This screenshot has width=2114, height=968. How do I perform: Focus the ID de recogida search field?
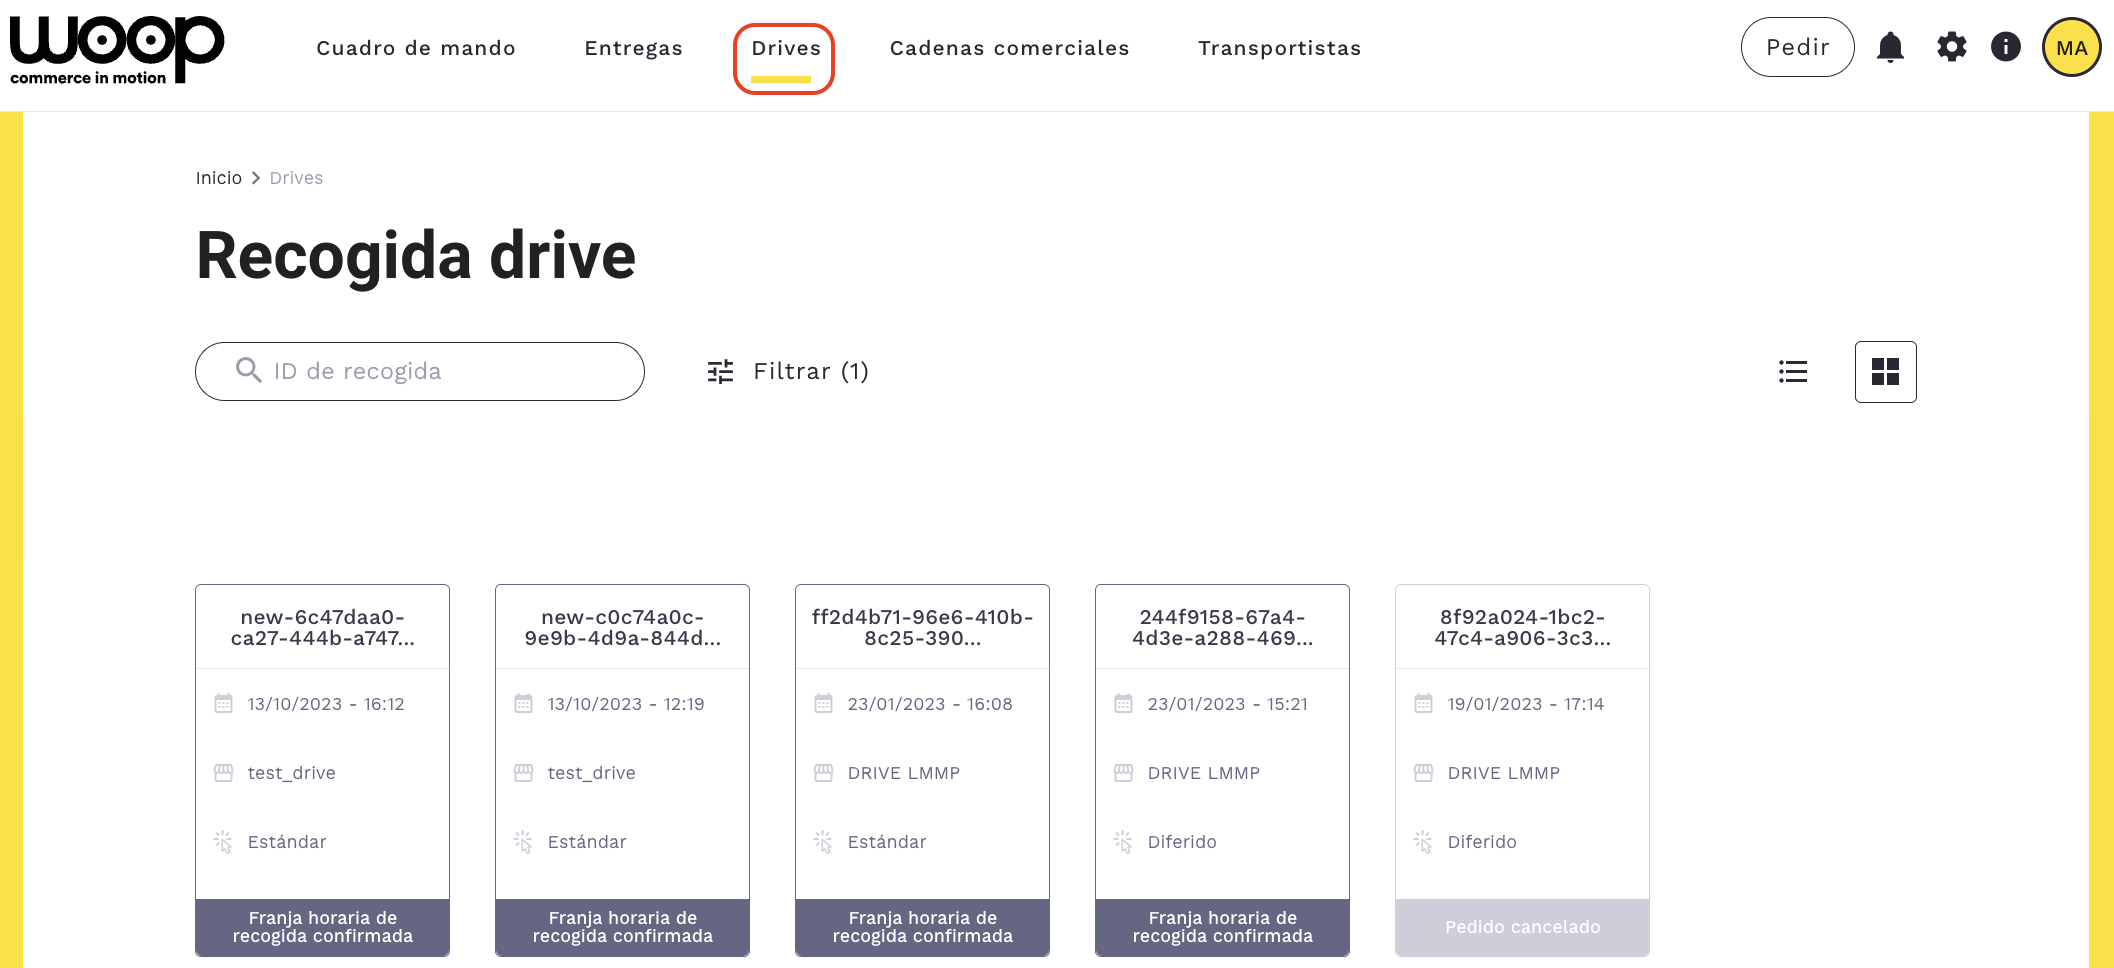point(440,372)
